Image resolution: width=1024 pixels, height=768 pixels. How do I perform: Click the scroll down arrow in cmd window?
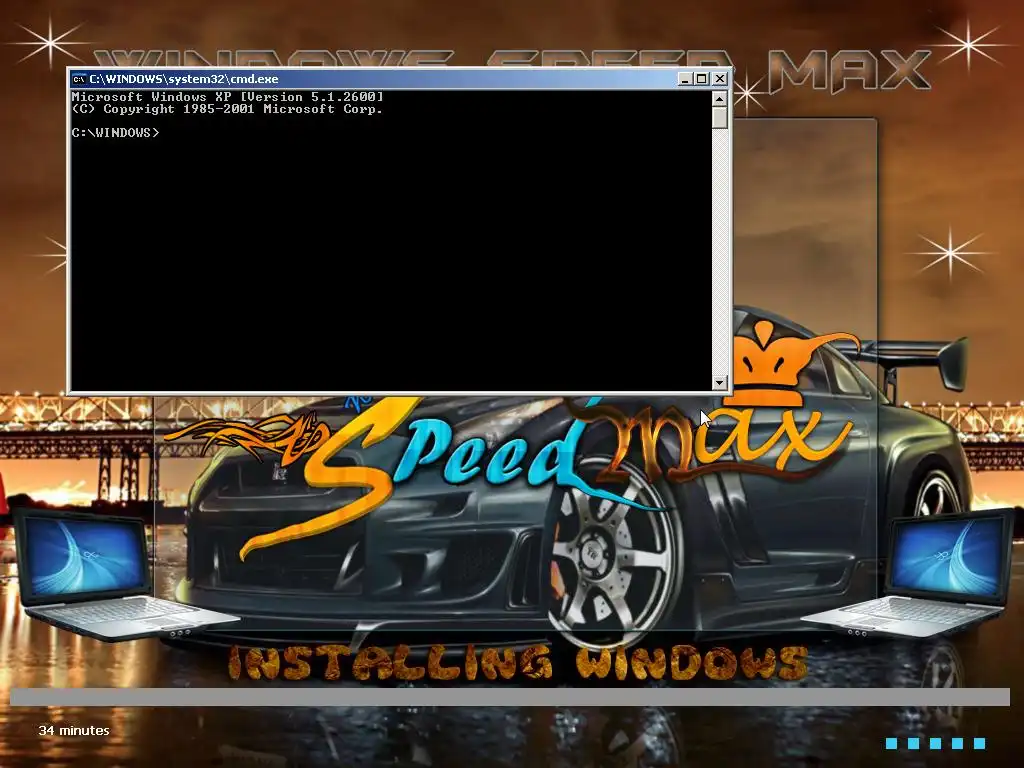click(x=720, y=383)
